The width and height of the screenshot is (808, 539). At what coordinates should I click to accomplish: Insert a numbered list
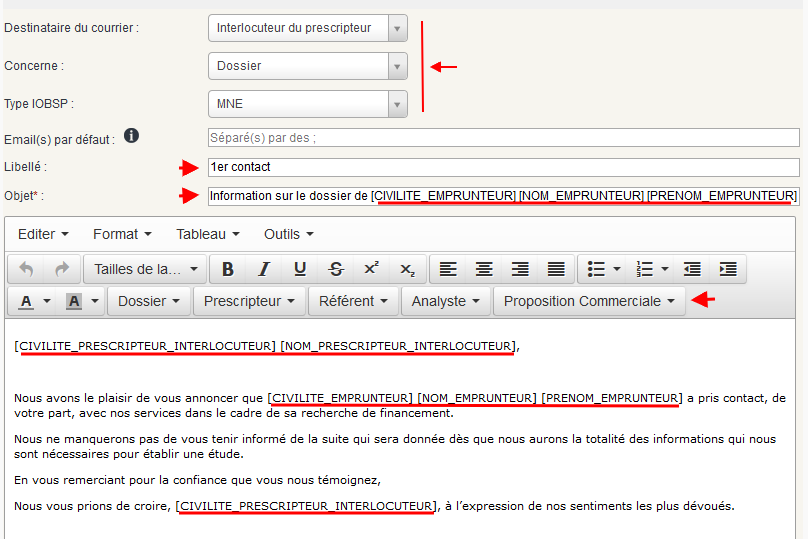645,269
